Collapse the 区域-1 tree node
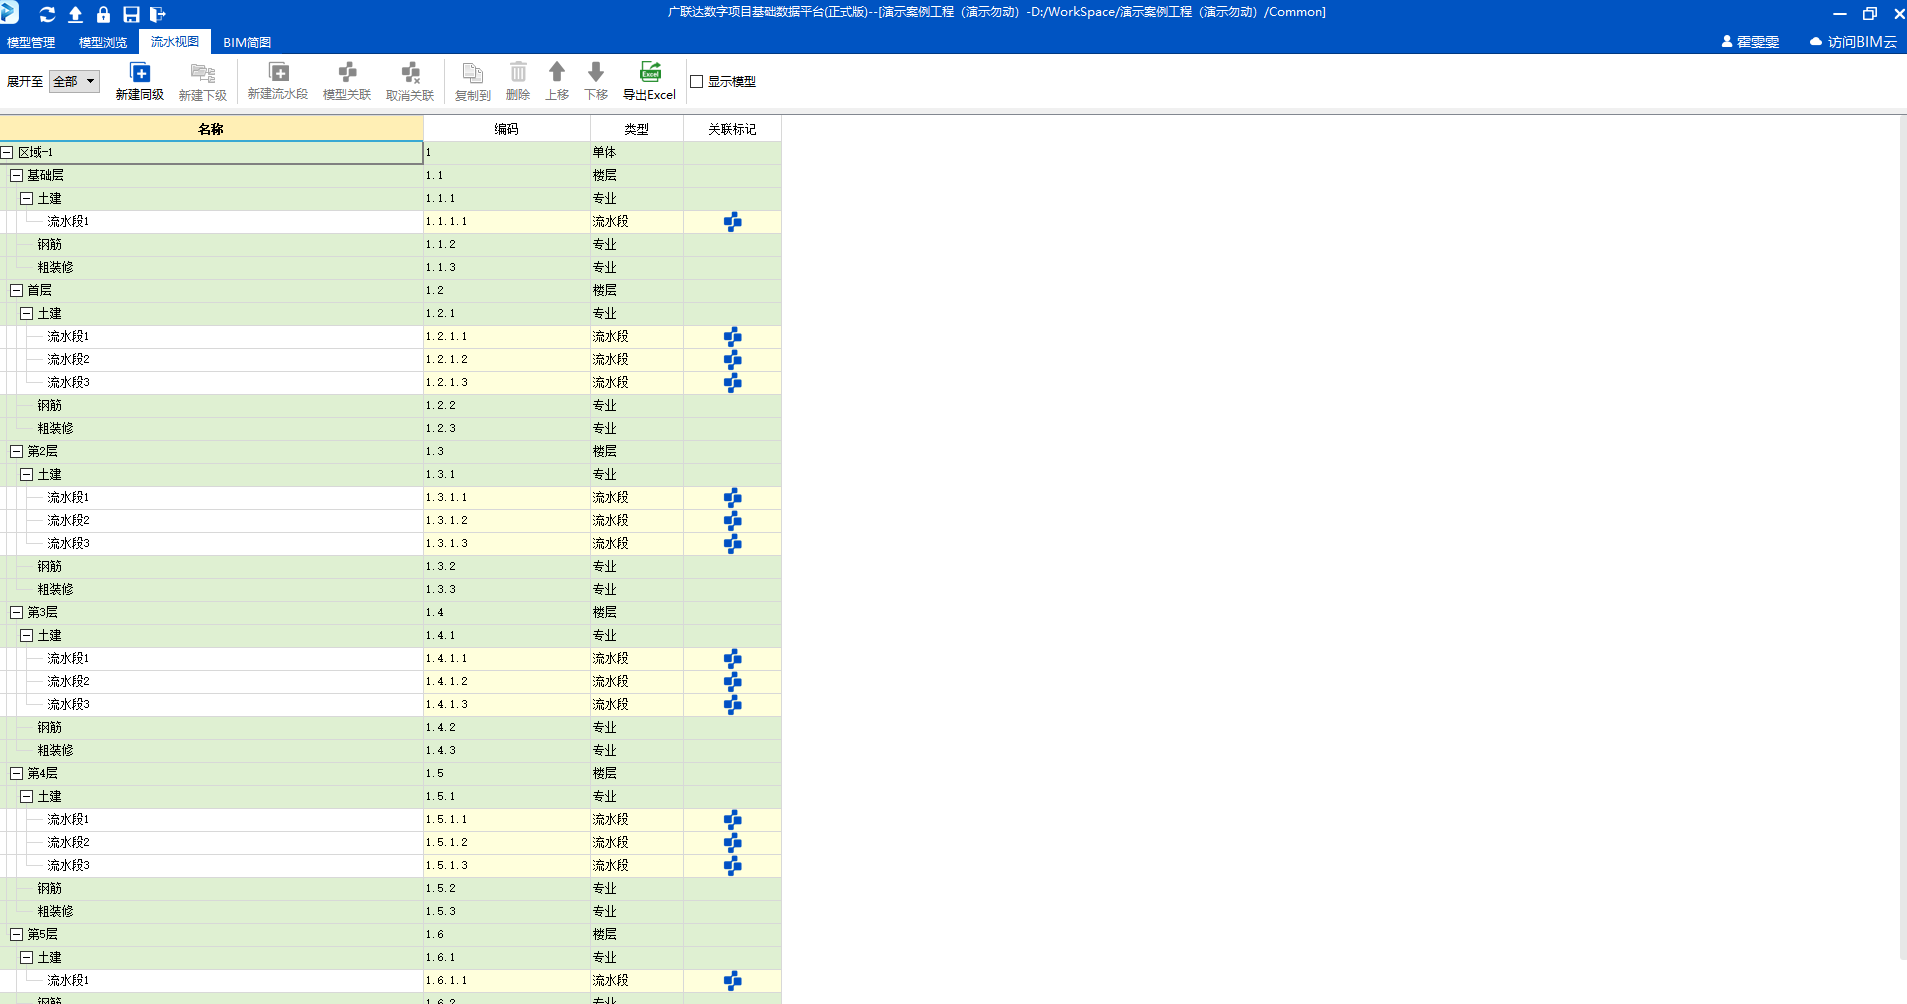This screenshot has width=1907, height=1004. point(7,153)
